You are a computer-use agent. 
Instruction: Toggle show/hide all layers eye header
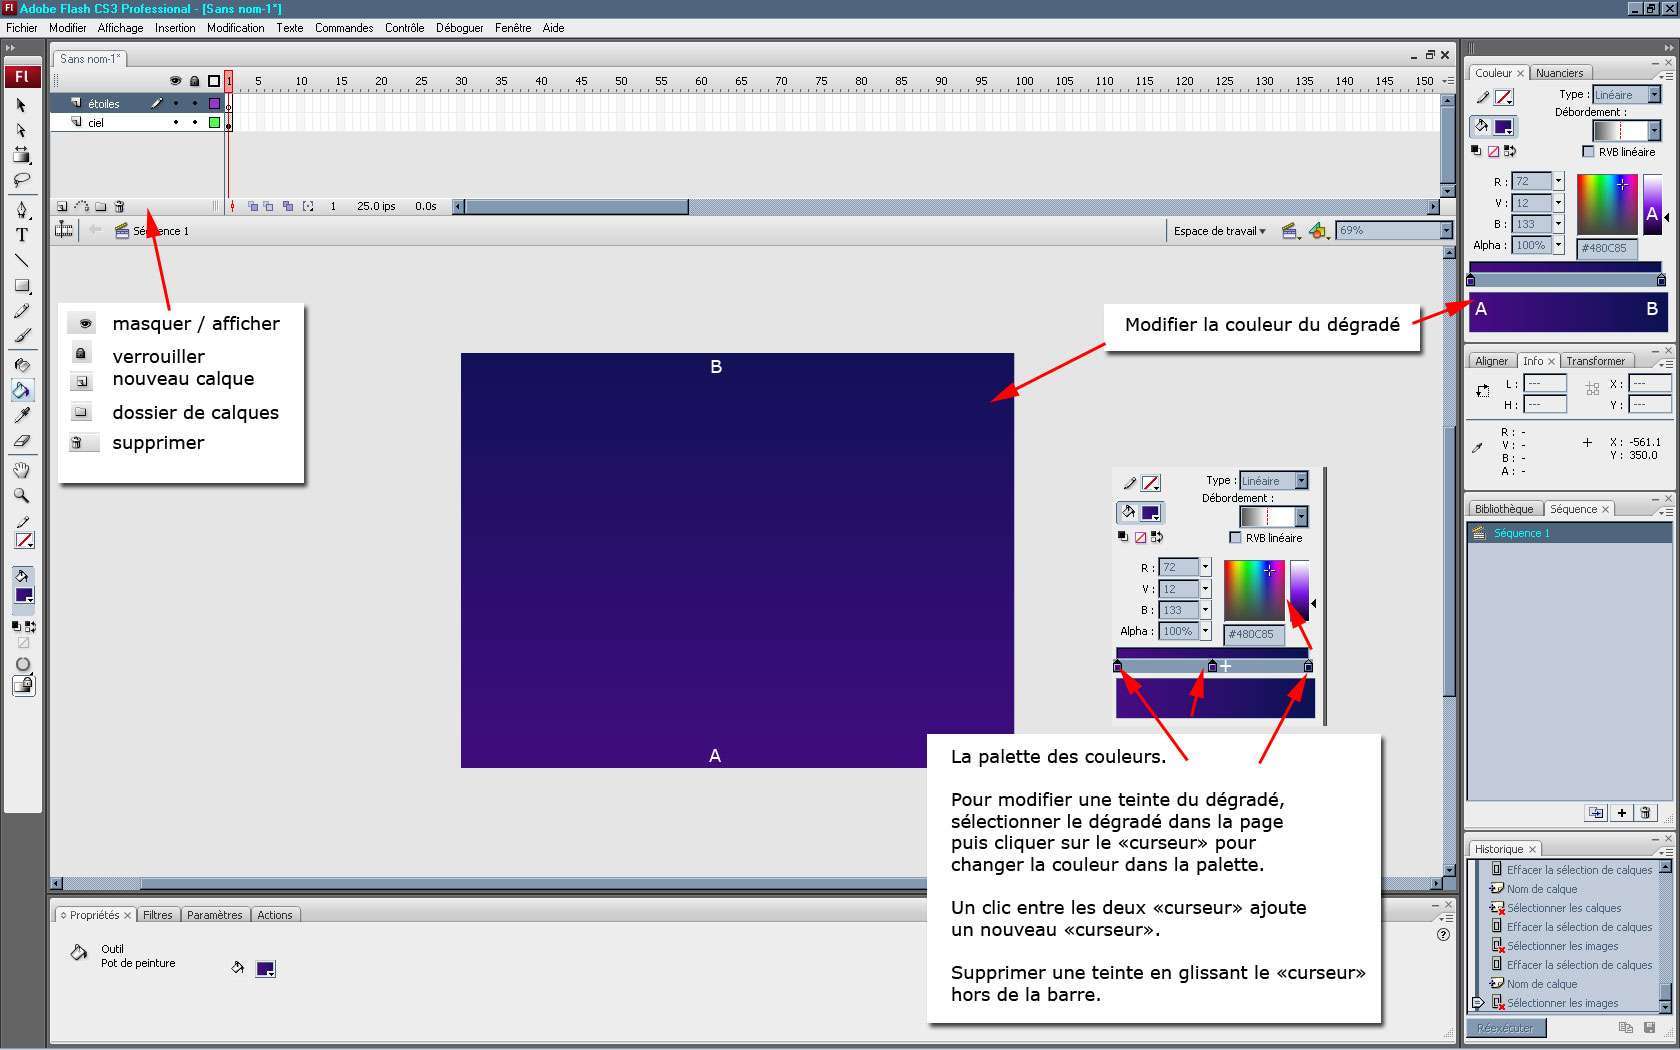tap(175, 81)
